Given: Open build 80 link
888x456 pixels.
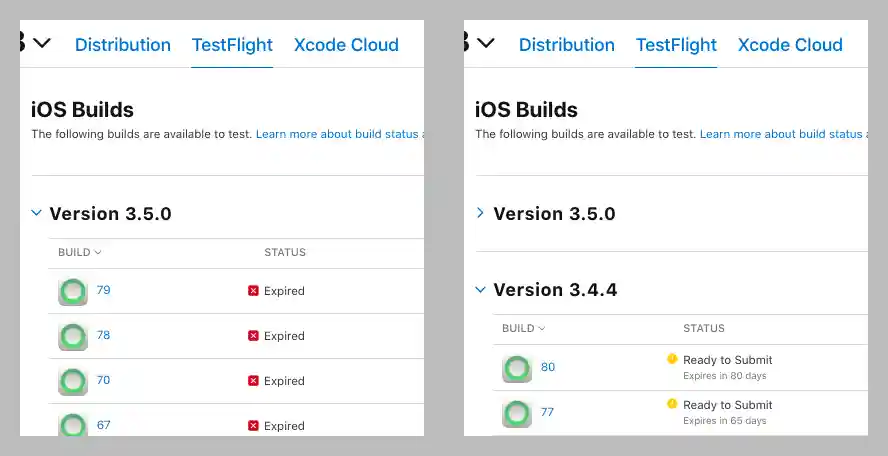Looking at the screenshot, I should [x=548, y=366].
